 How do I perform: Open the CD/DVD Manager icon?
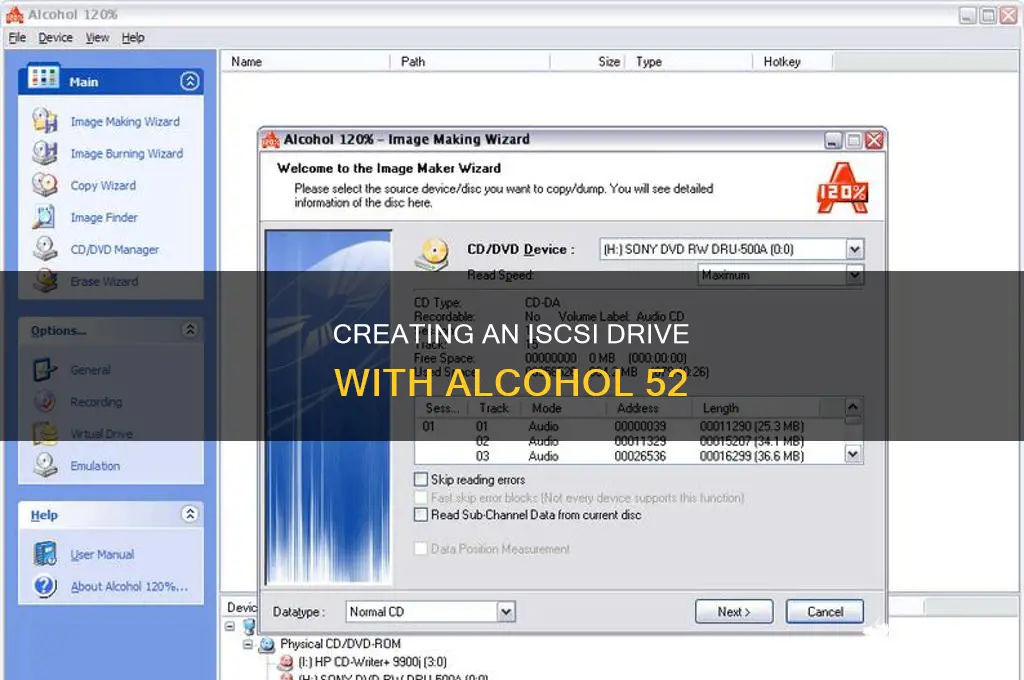[45, 249]
